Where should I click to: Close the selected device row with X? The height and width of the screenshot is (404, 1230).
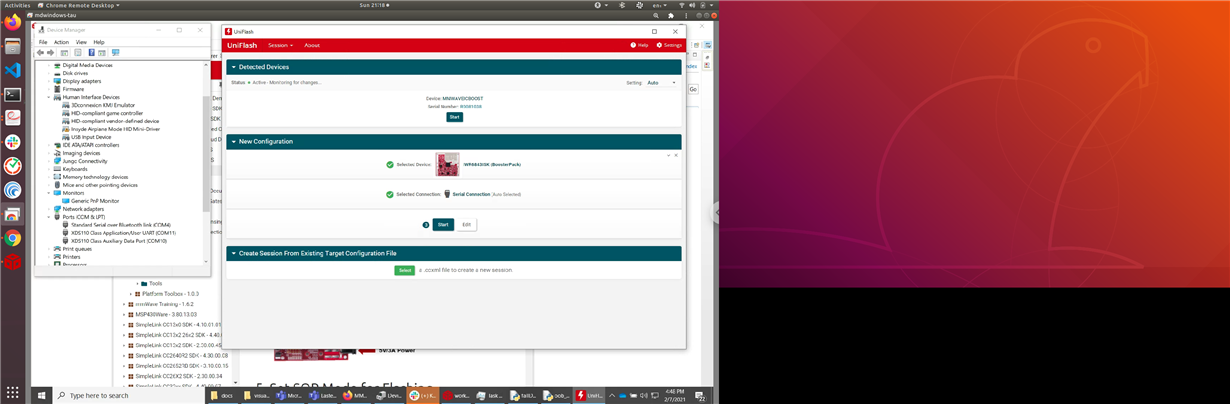(x=676, y=155)
